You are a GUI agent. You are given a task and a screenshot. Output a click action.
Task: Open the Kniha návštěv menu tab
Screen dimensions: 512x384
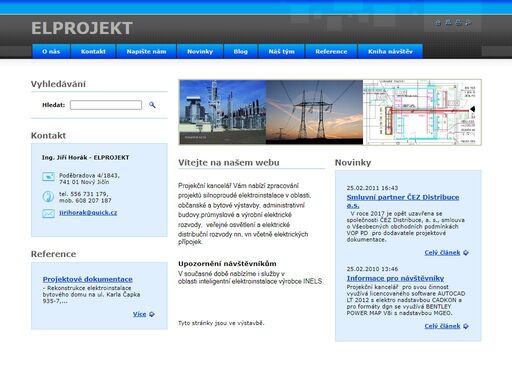(390, 51)
